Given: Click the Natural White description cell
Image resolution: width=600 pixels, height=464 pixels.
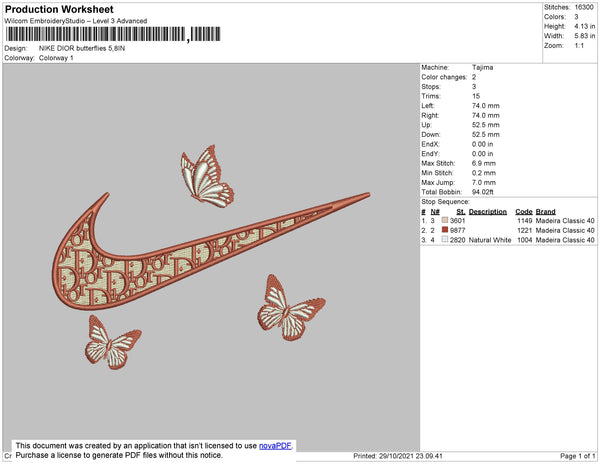Looking at the screenshot, I should tap(490, 240).
